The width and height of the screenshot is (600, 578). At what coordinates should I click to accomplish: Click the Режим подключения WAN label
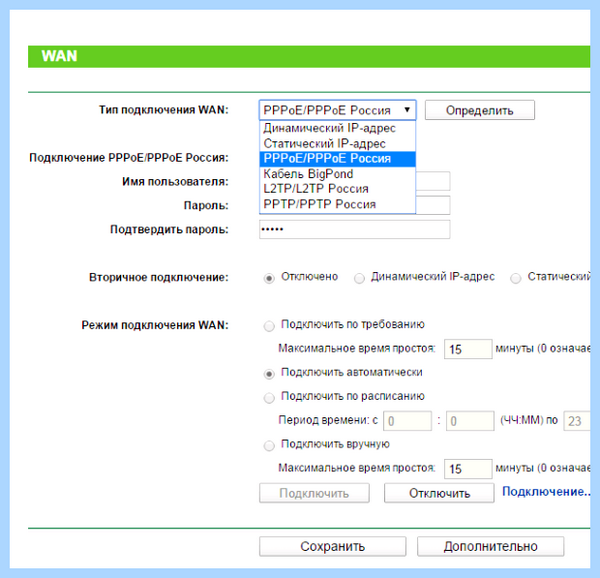tap(155, 326)
